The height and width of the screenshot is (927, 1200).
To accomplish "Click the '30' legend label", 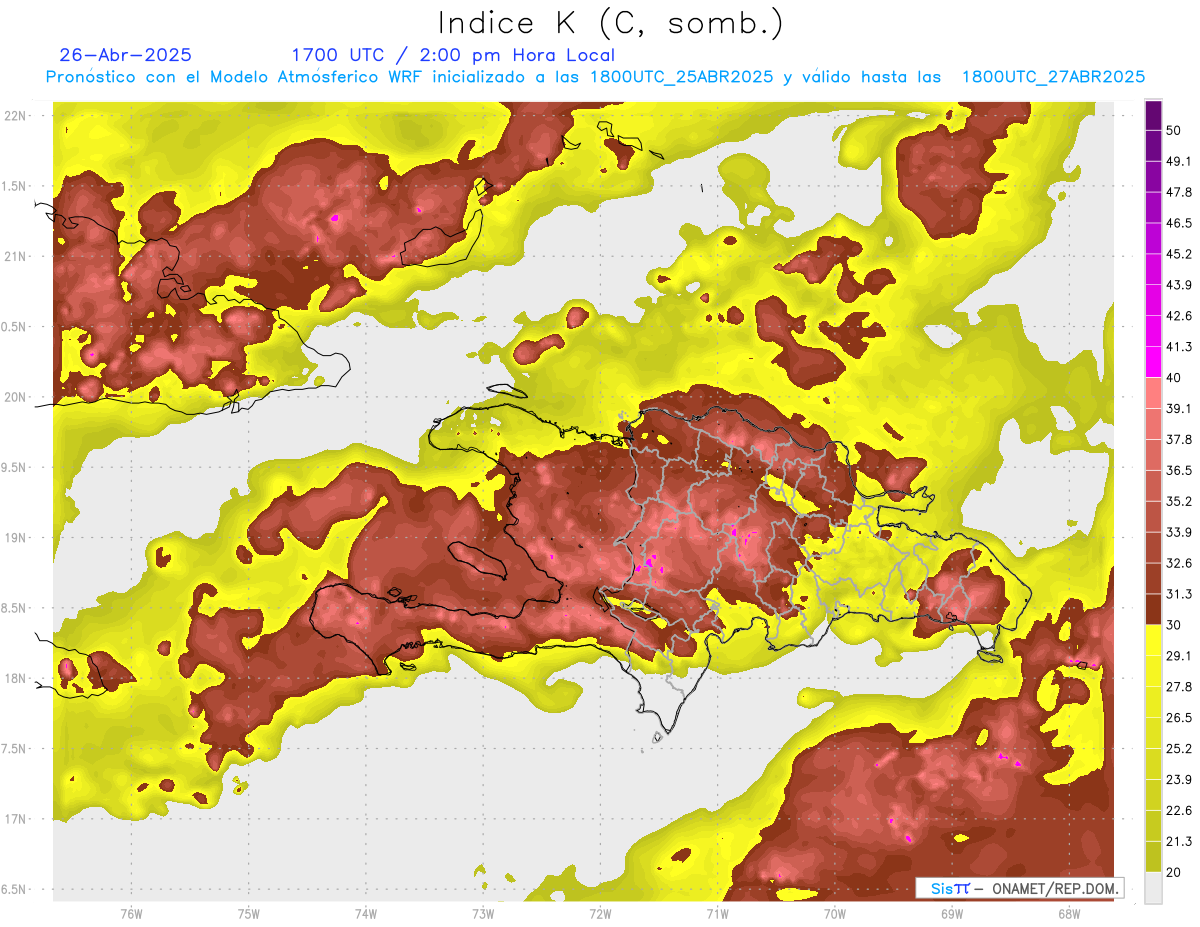I will coord(1175,625).
